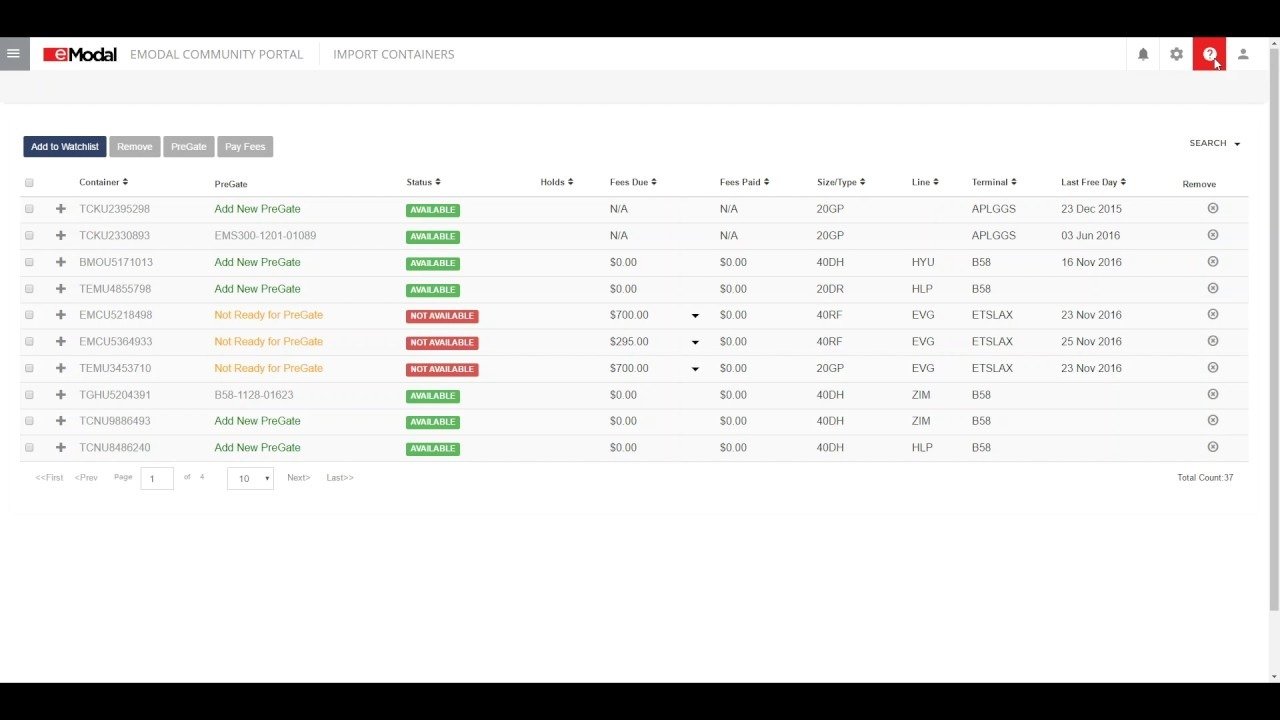This screenshot has width=1280, height=720.
Task: Go to EMODAL COMMUNITY PORTAL
Action: 216,54
